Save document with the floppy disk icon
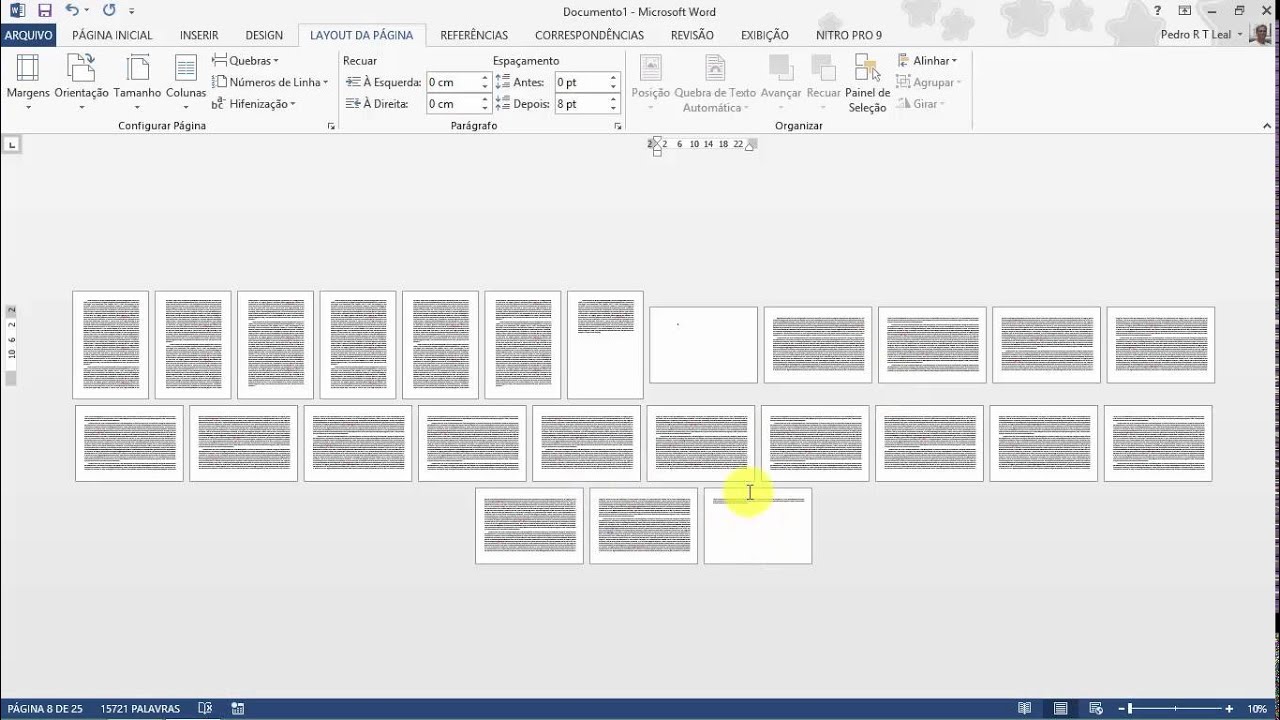Viewport: 1280px width, 720px height. 45,11
